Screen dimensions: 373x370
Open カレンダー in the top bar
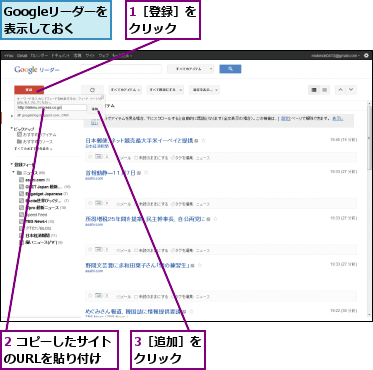click(39, 55)
